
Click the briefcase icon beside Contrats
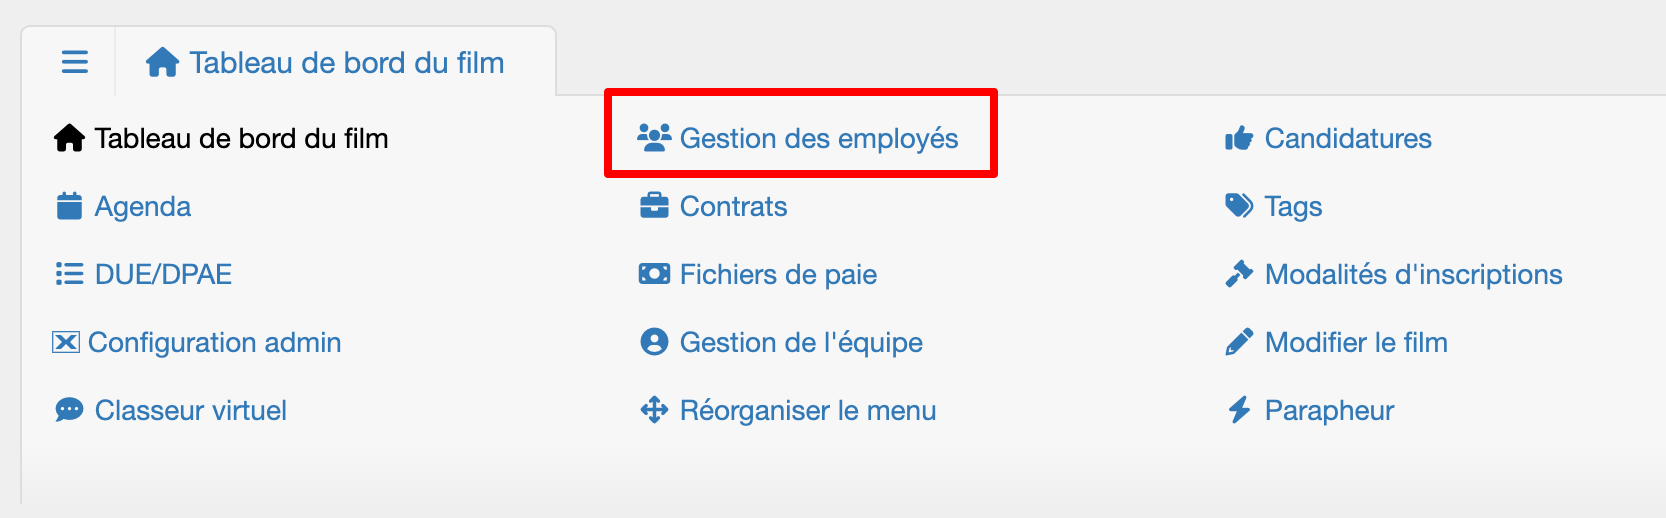tap(654, 206)
